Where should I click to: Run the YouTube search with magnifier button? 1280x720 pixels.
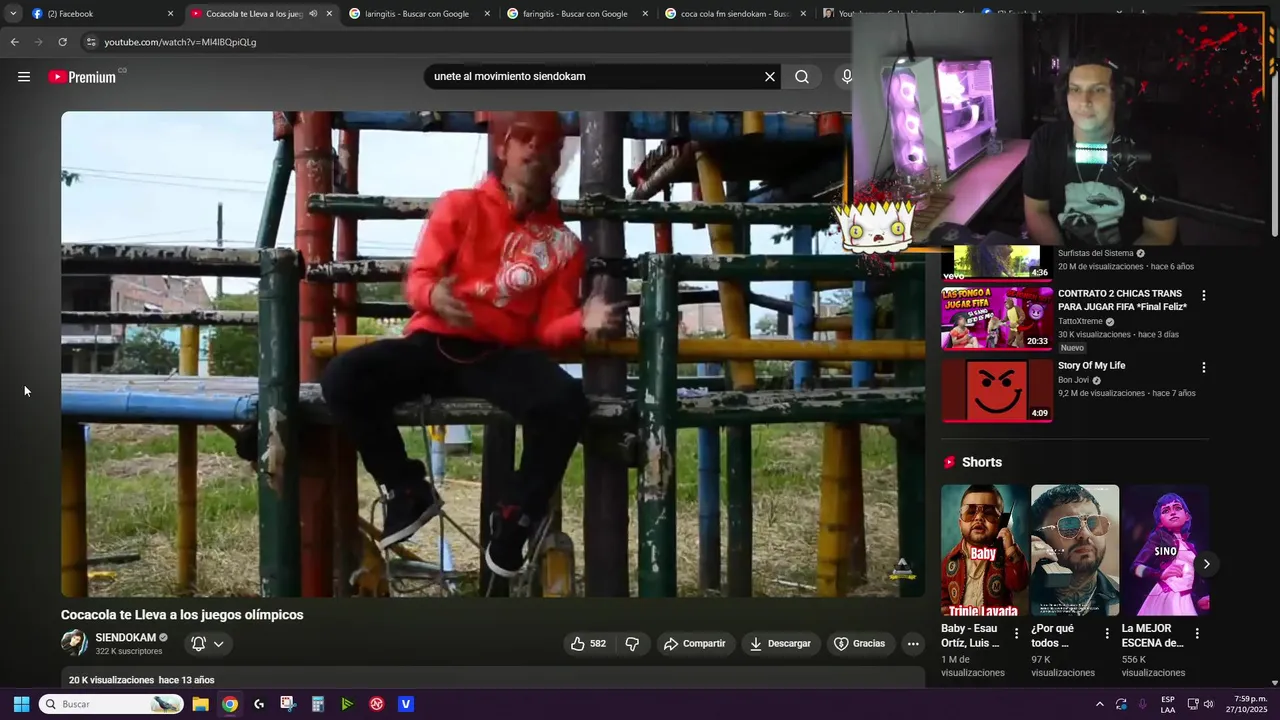pyautogui.click(x=802, y=77)
